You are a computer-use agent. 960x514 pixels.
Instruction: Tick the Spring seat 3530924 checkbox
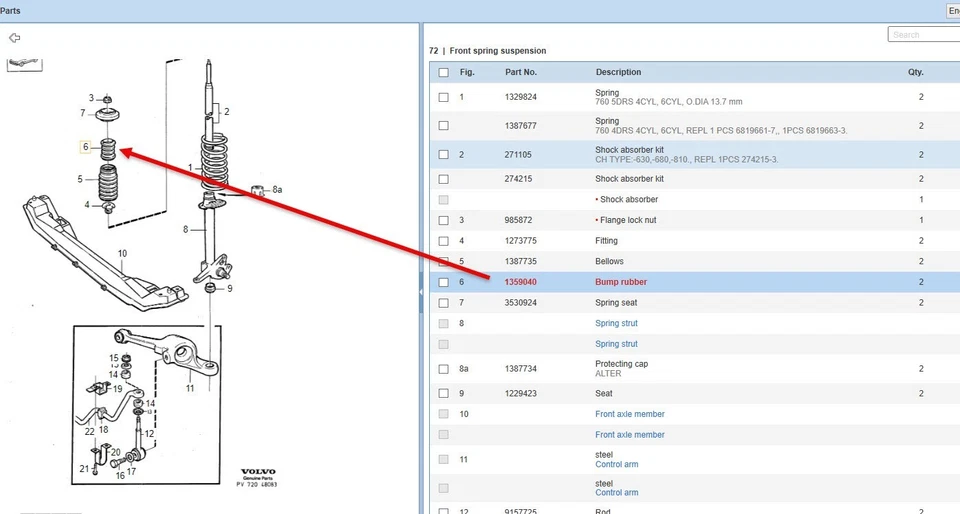(443, 303)
